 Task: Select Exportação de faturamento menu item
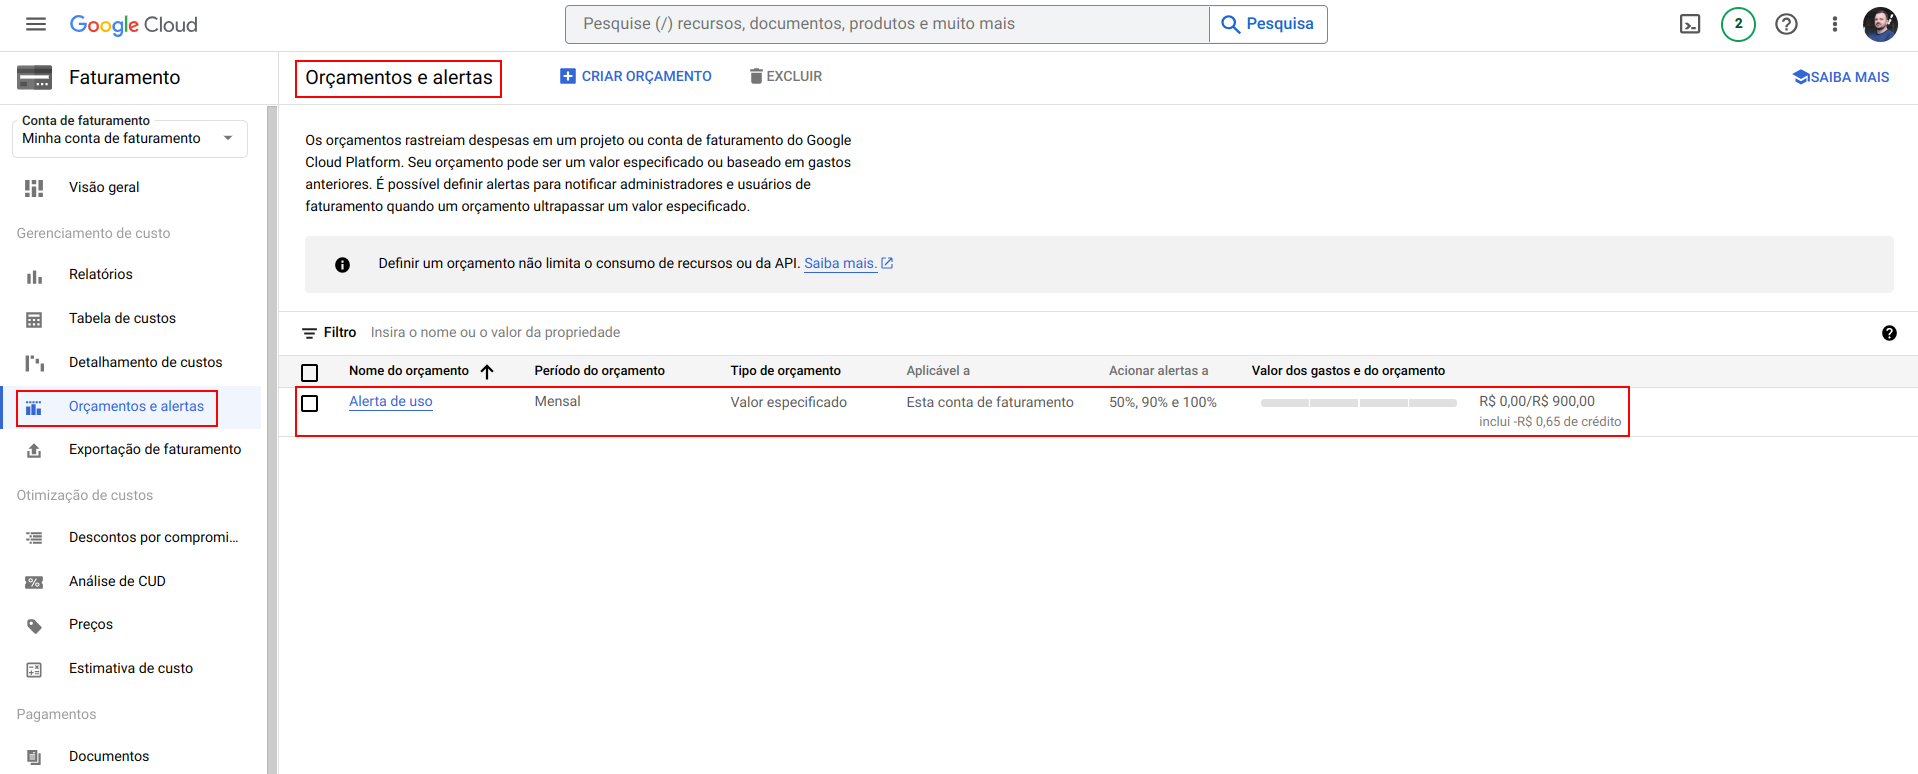point(154,449)
